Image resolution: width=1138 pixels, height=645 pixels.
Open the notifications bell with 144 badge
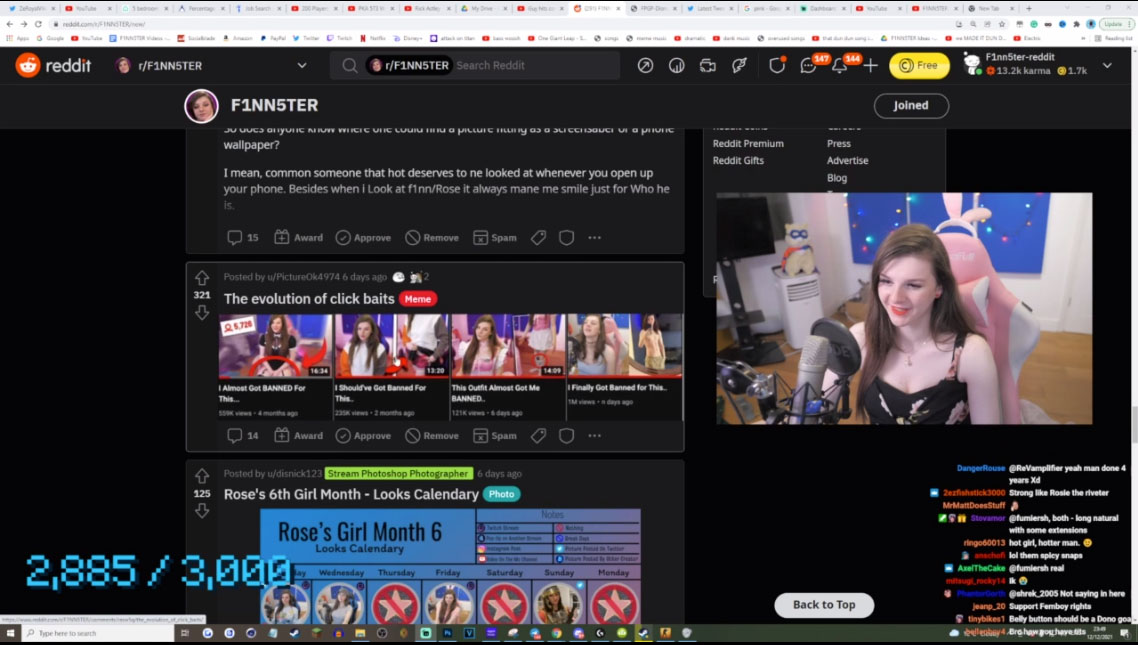tap(840, 65)
